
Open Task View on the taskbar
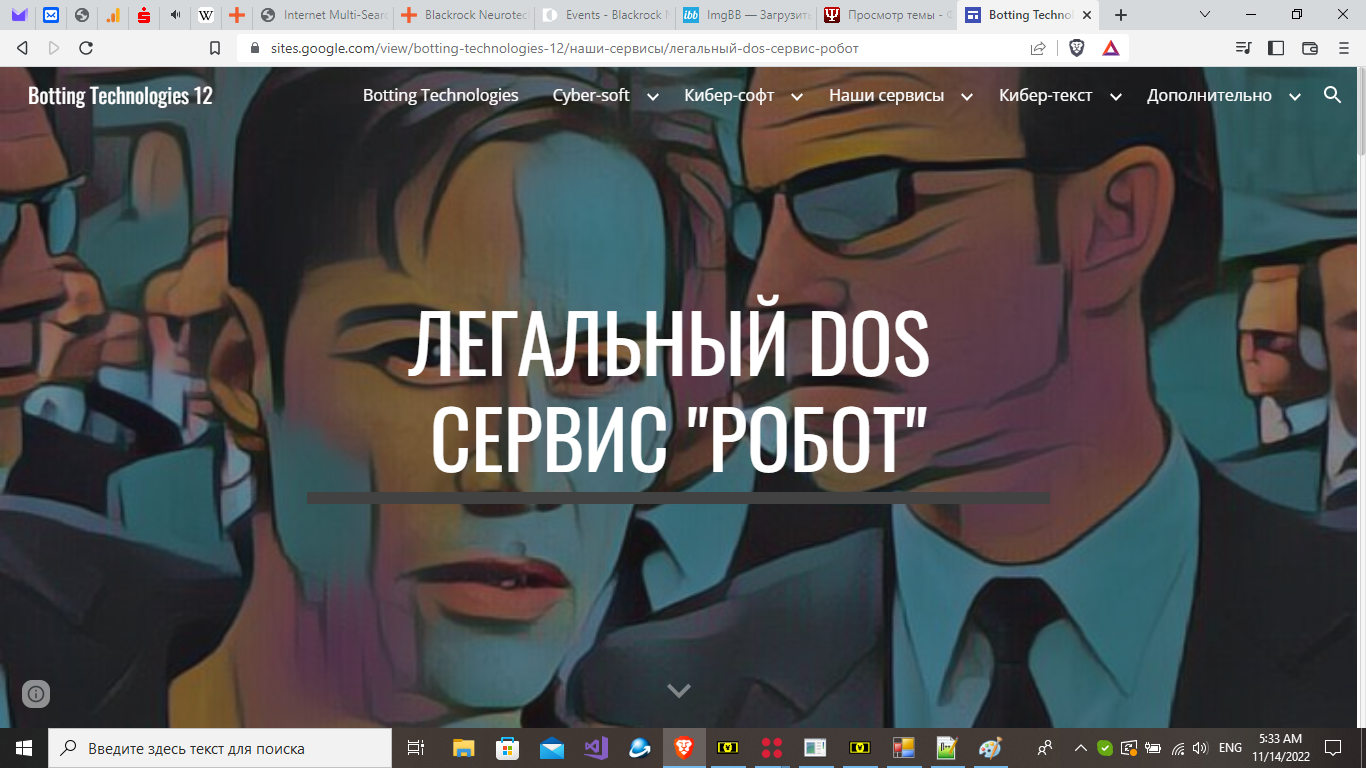coord(416,748)
